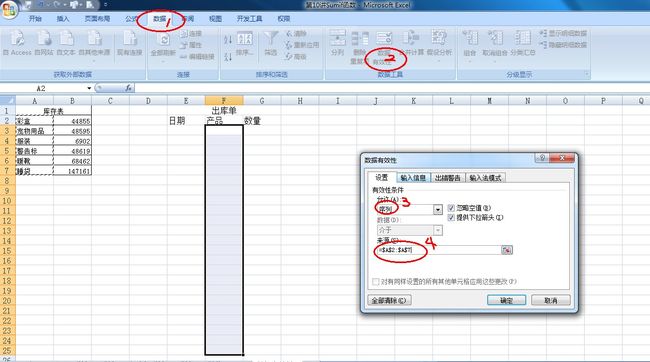The height and width of the screenshot is (362, 650).
Task: Import data from web (自网站)
Action: 44,43
